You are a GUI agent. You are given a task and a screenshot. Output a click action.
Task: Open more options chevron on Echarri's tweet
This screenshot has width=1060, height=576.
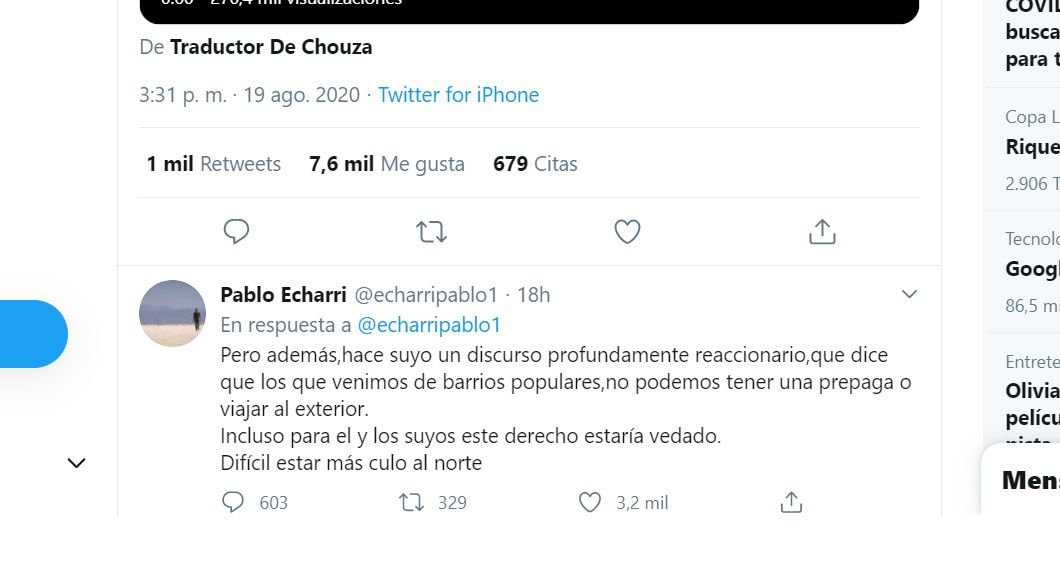(909, 294)
